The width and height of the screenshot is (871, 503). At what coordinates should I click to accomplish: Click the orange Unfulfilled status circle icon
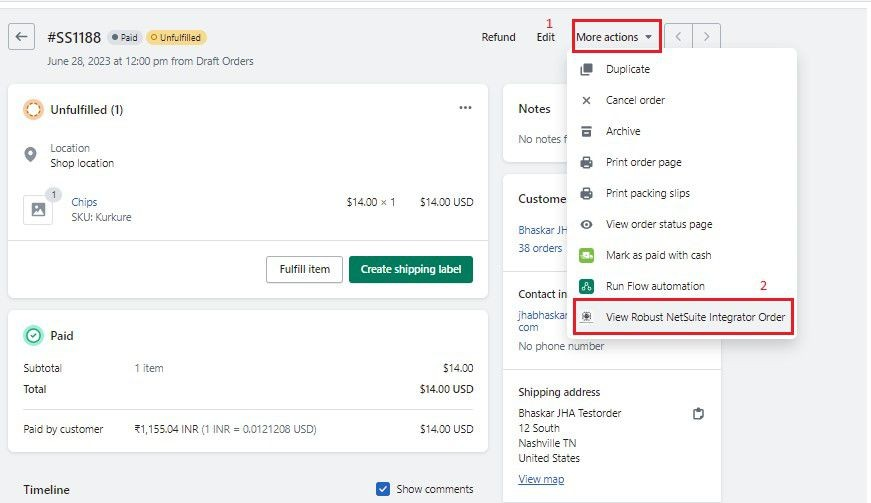click(33, 109)
